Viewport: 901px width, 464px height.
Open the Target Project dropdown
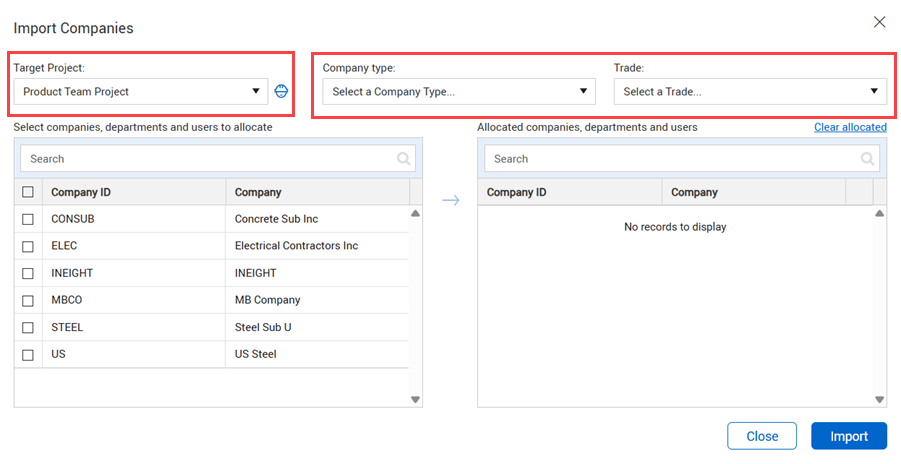coord(141,92)
